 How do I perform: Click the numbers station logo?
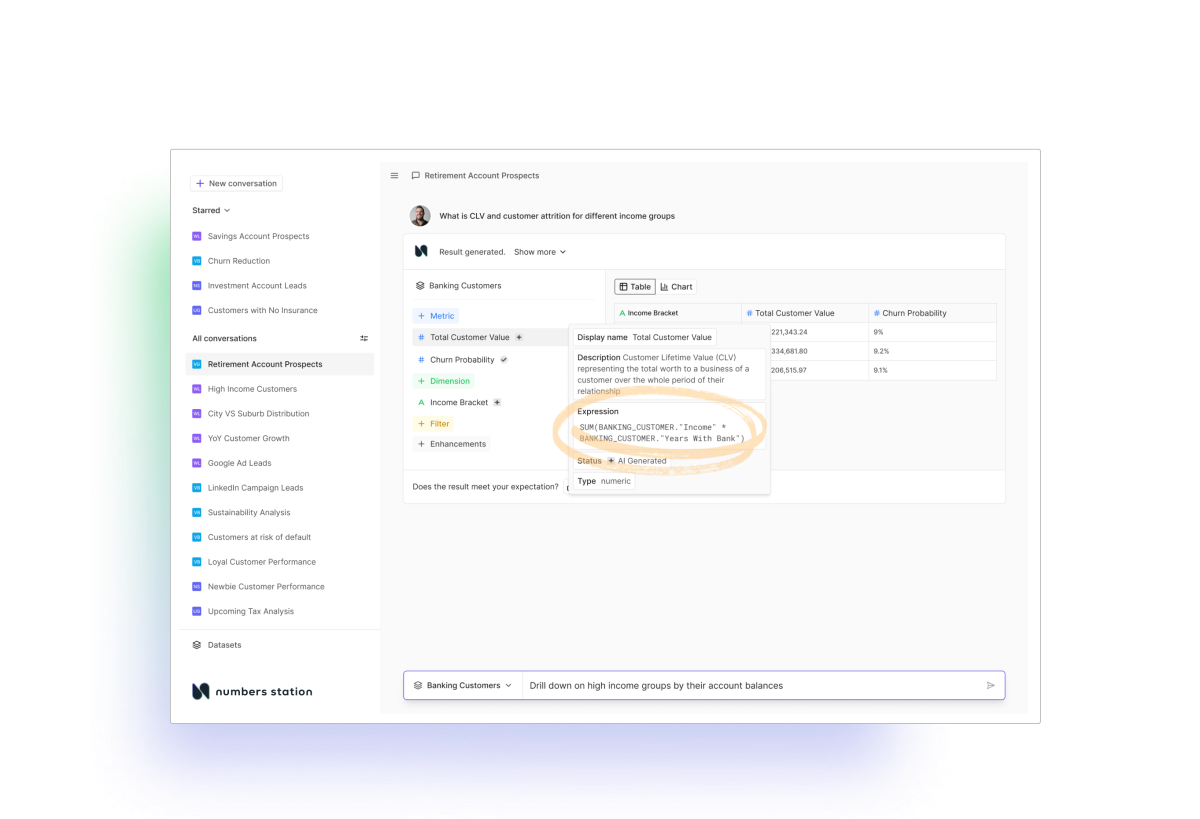point(252,691)
